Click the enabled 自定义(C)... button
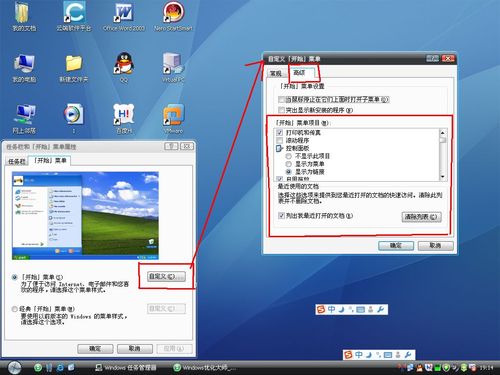Screen dimensions: 500x375 coord(166,276)
